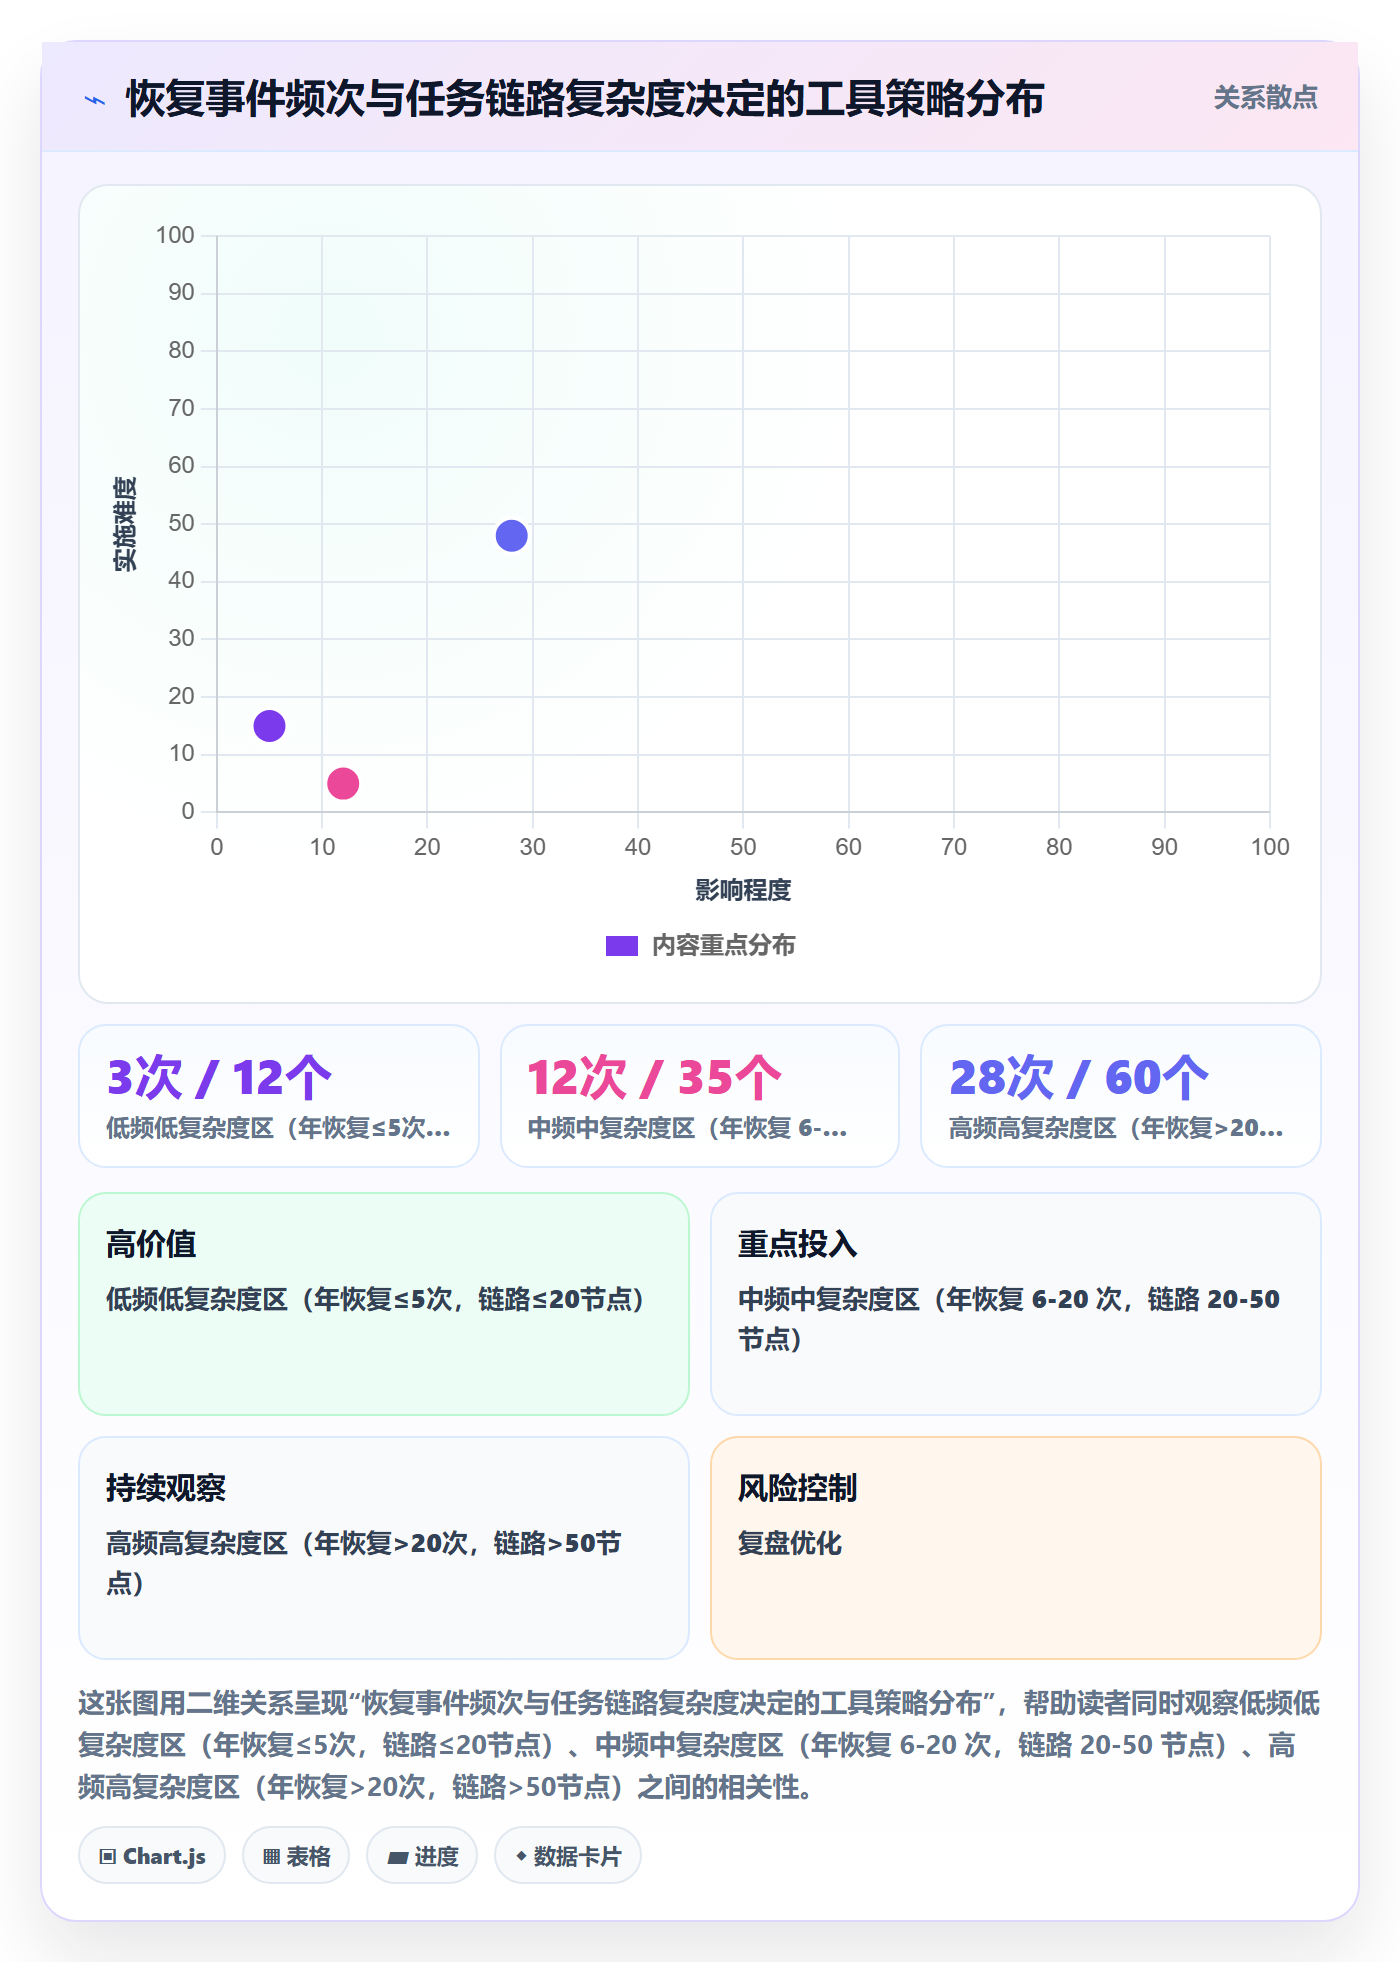The image size is (1400, 1962).
Task: Click the Chart.js tag chip
Action: tap(152, 1856)
